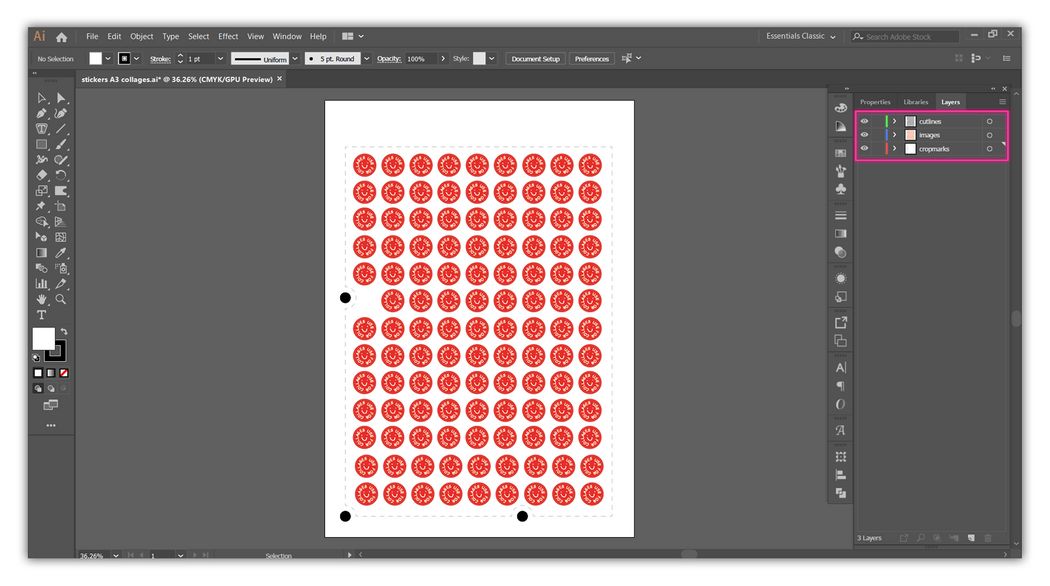Activate the Zoom tool
The height and width of the screenshot is (586, 1050).
(60, 298)
